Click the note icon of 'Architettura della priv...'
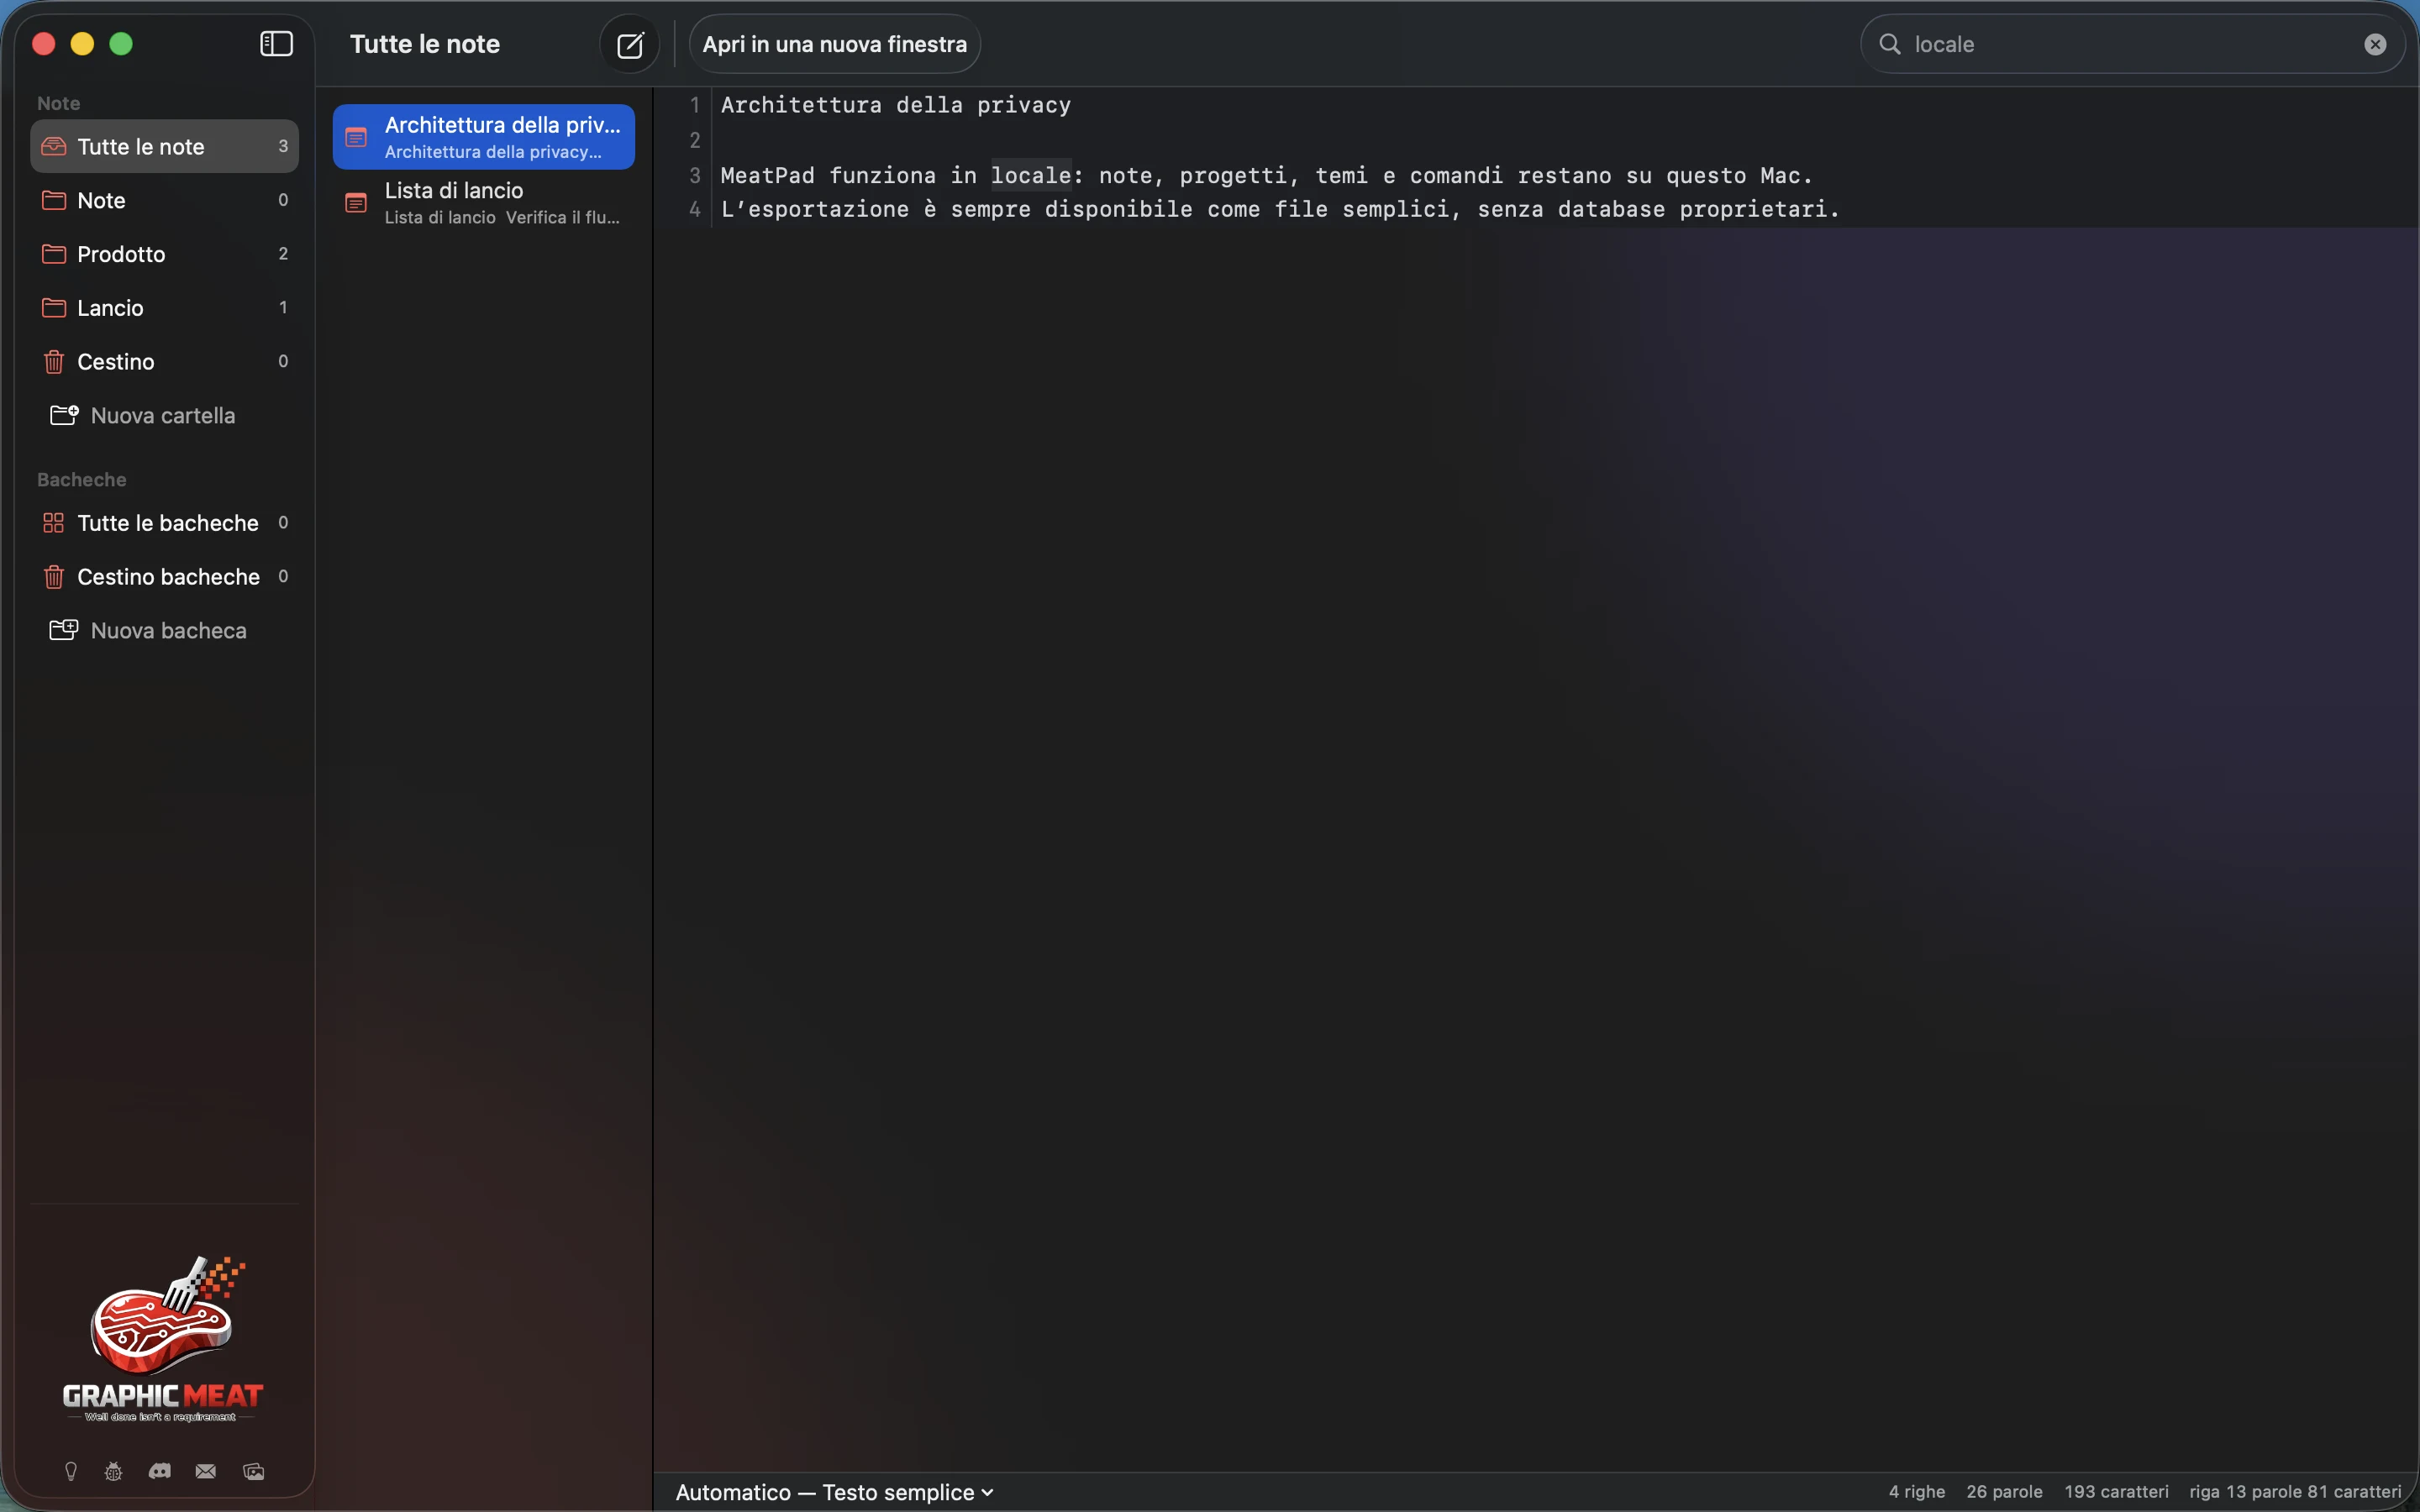Image resolution: width=2420 pixels, height=1512 pixels. coord(356,137)
